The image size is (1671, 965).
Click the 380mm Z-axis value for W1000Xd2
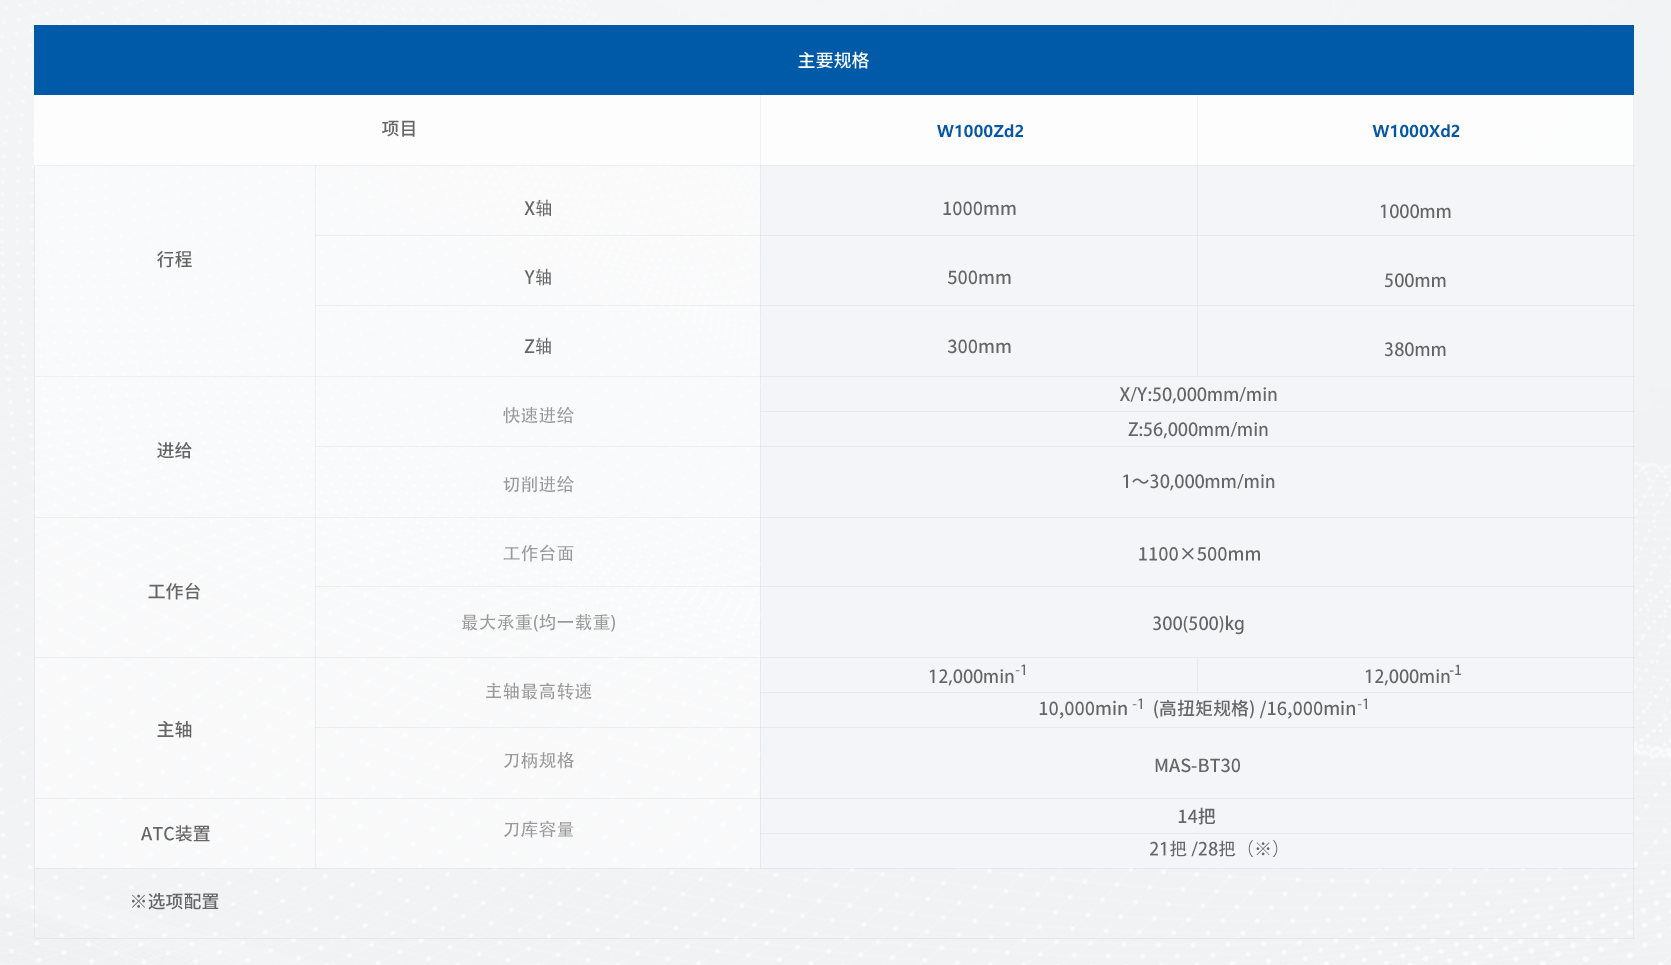click(1414, 350)
